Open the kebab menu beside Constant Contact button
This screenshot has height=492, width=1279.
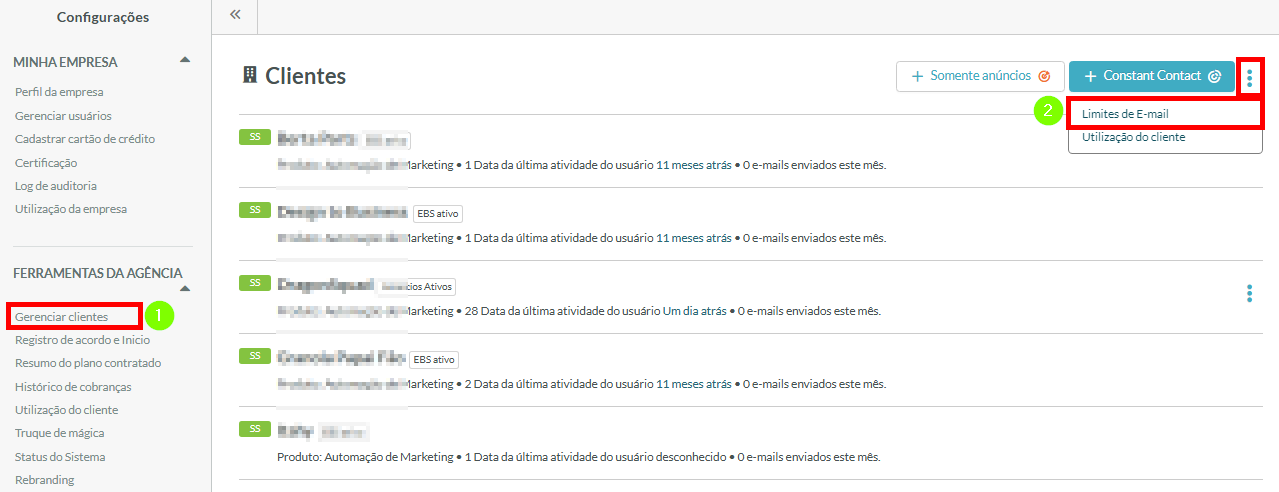tap(1249, 77)
